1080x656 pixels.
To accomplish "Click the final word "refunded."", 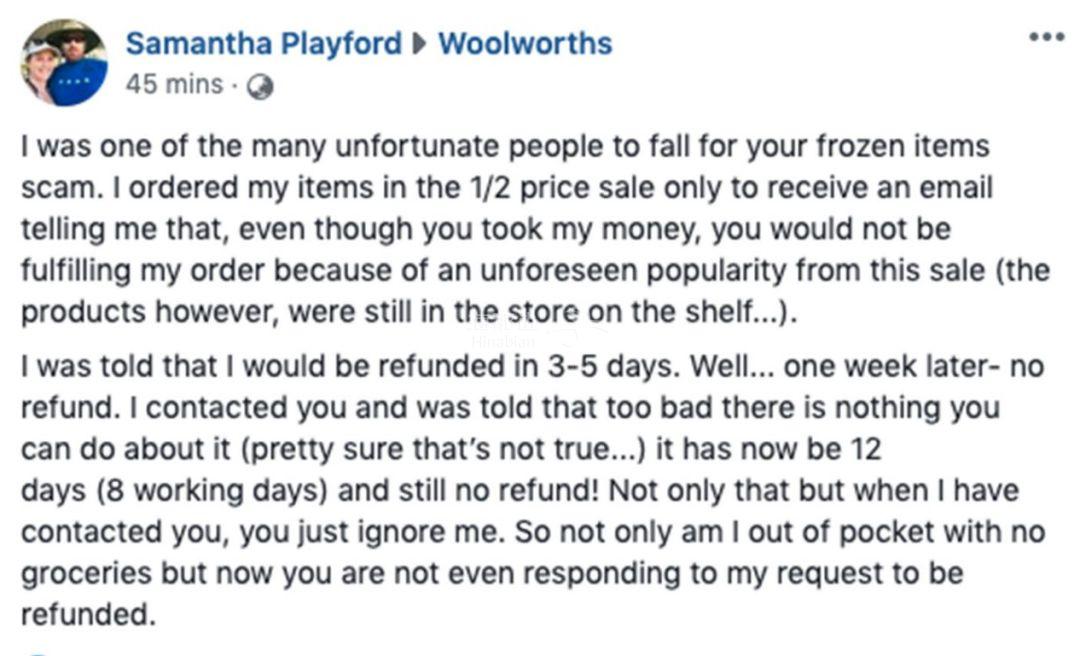I will click(x=88, y=614).
